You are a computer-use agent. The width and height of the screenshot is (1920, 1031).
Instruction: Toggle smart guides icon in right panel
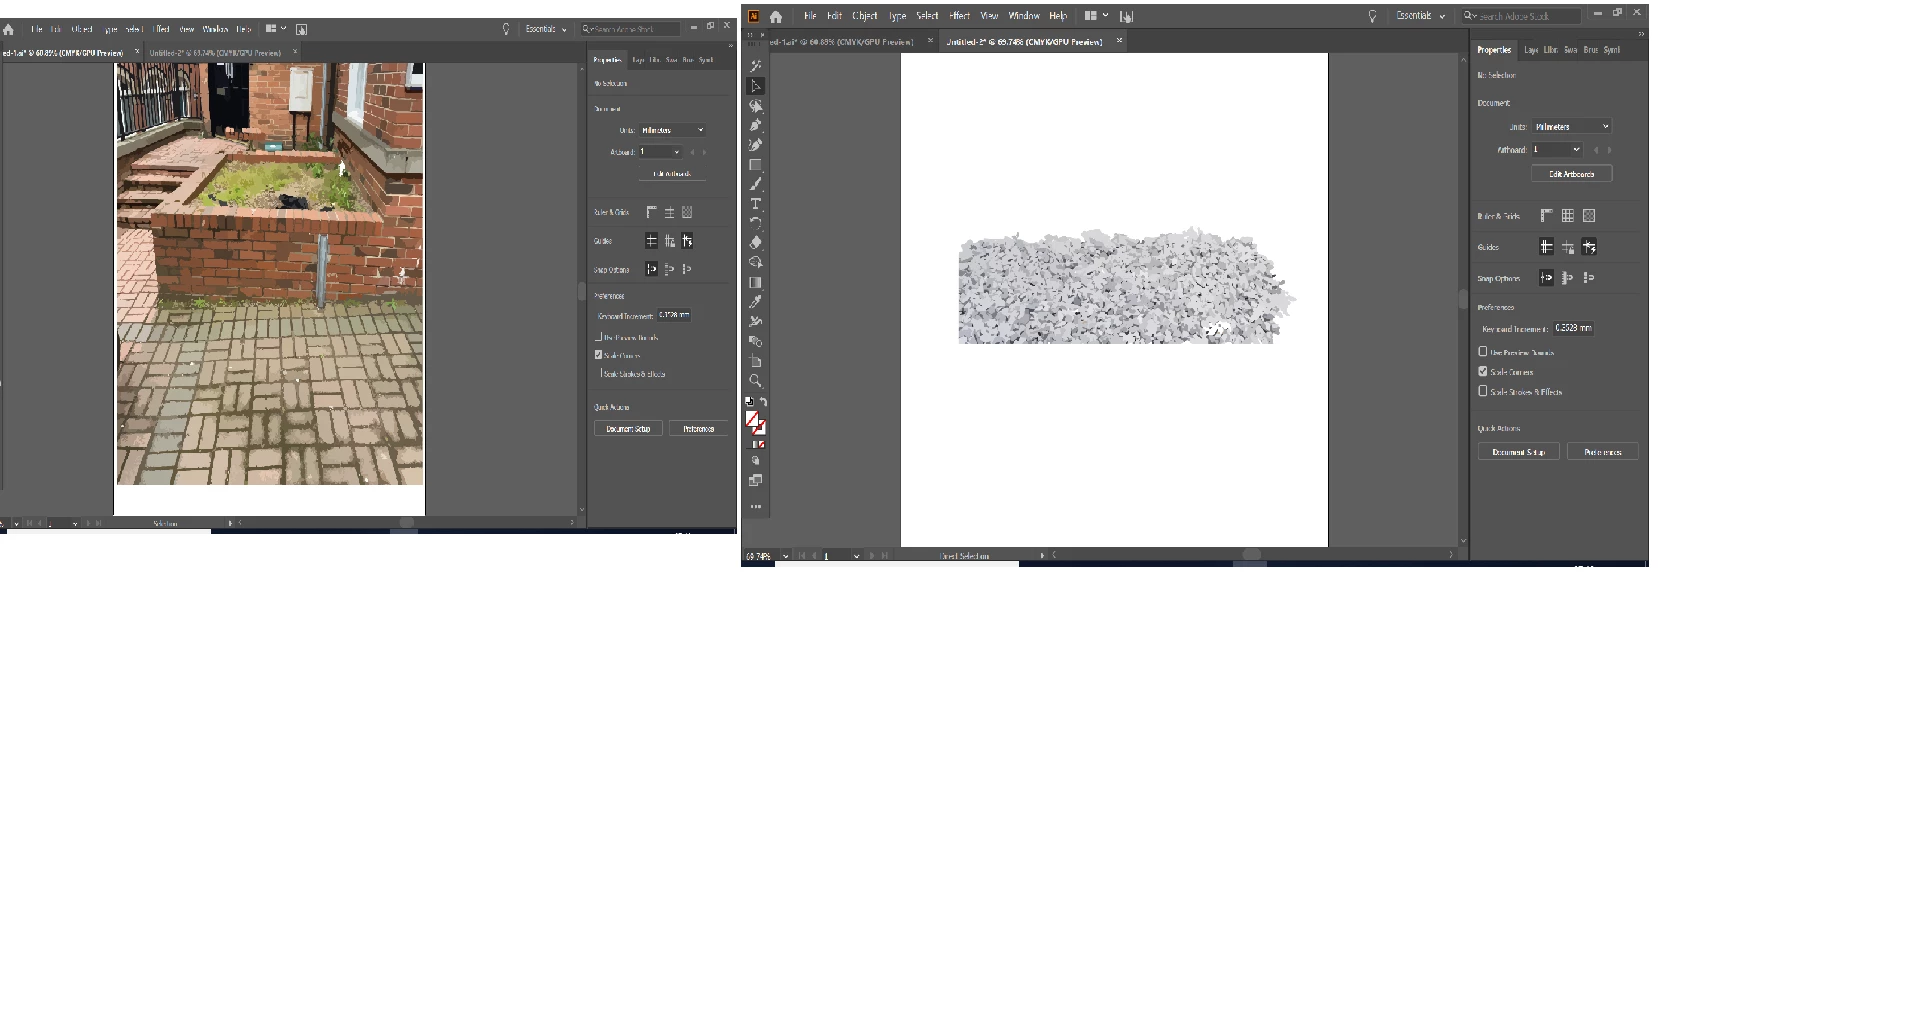tap(1589, 247)
